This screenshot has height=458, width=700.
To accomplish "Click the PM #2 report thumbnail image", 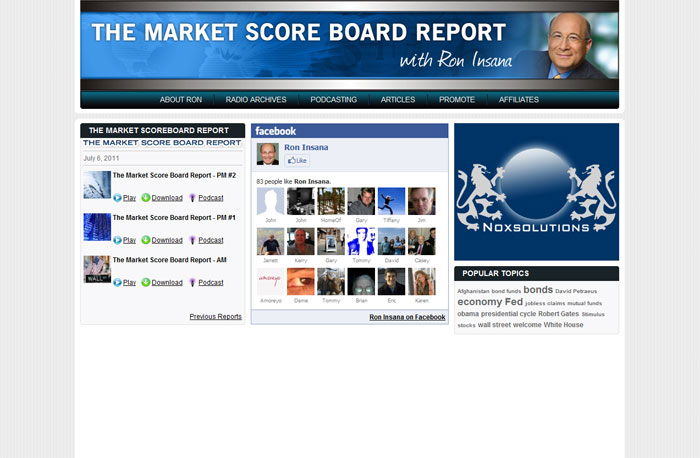I will (97, 185).
